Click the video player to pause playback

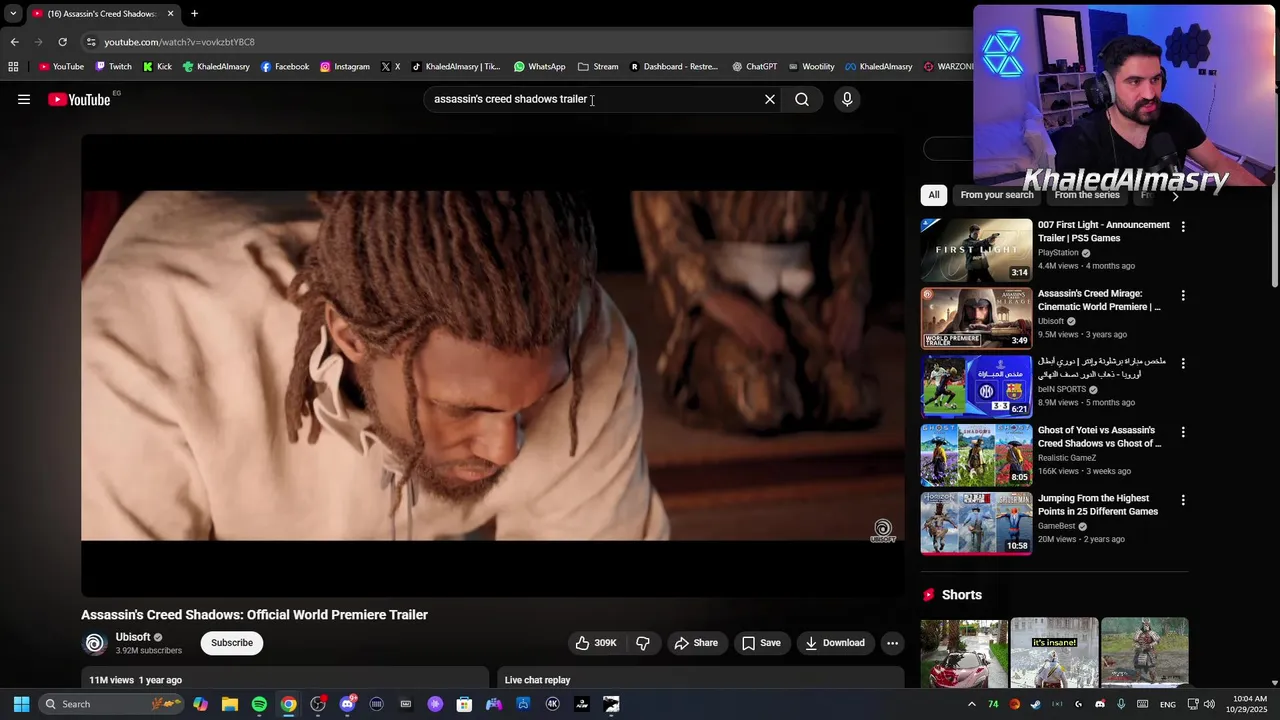pyautogui.click(x=492, y=365)
